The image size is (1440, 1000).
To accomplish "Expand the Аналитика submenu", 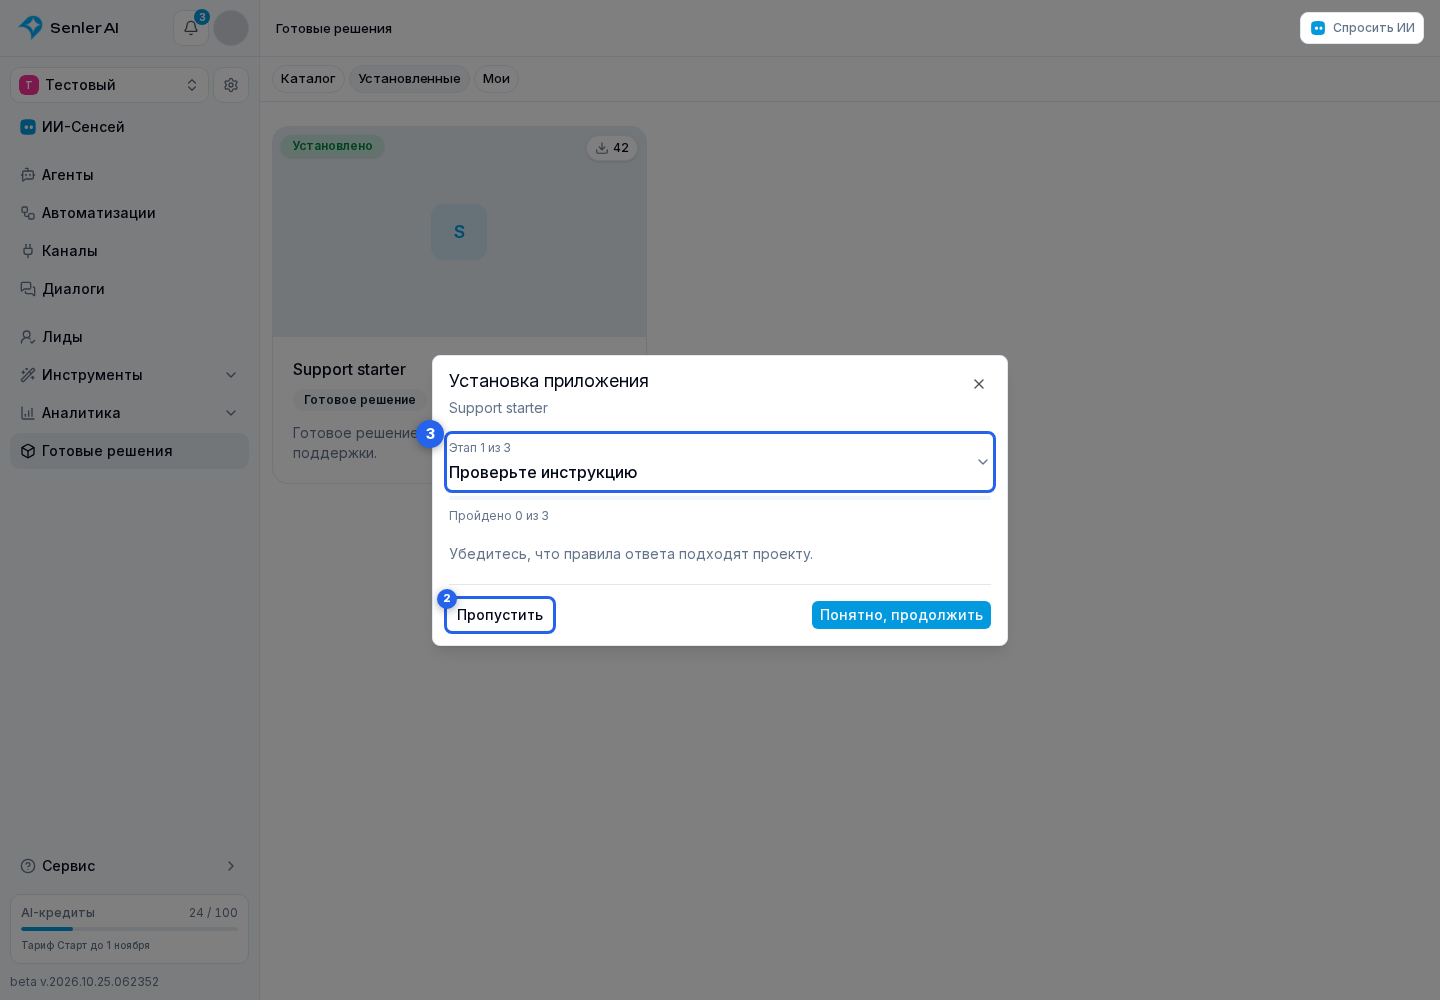I will click(129, 413).
